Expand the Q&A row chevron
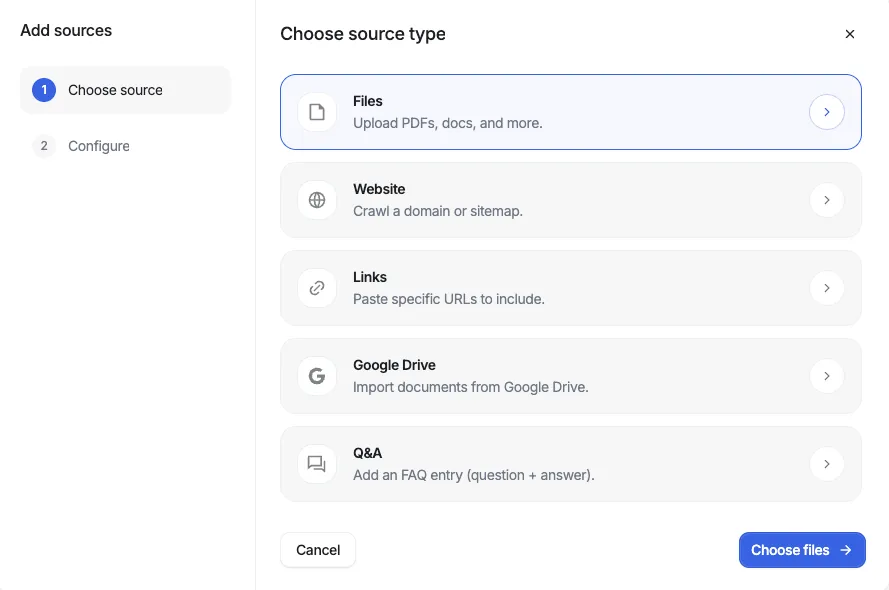The width and height of the screenshot is (889, 590). 827,464
